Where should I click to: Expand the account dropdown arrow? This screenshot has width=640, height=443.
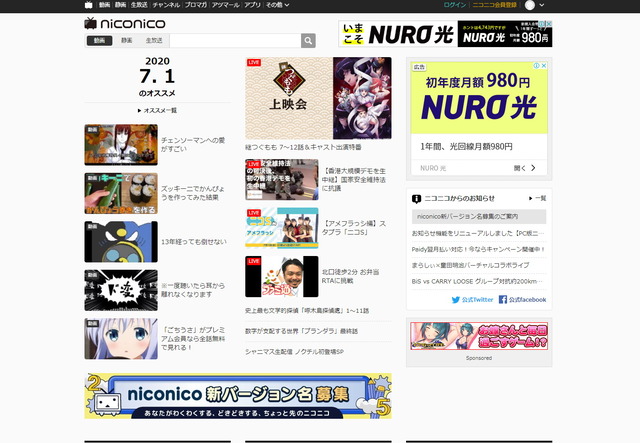coord(542,5)
